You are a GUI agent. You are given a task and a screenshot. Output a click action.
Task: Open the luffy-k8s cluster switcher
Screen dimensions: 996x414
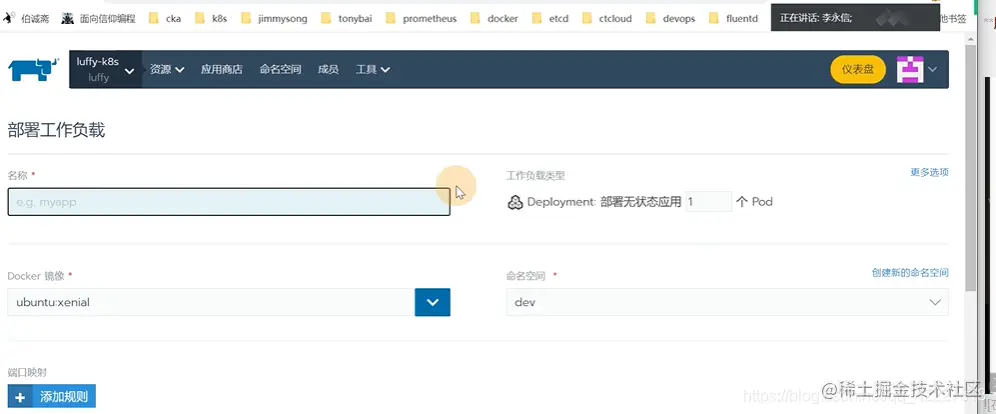point(105,69)
